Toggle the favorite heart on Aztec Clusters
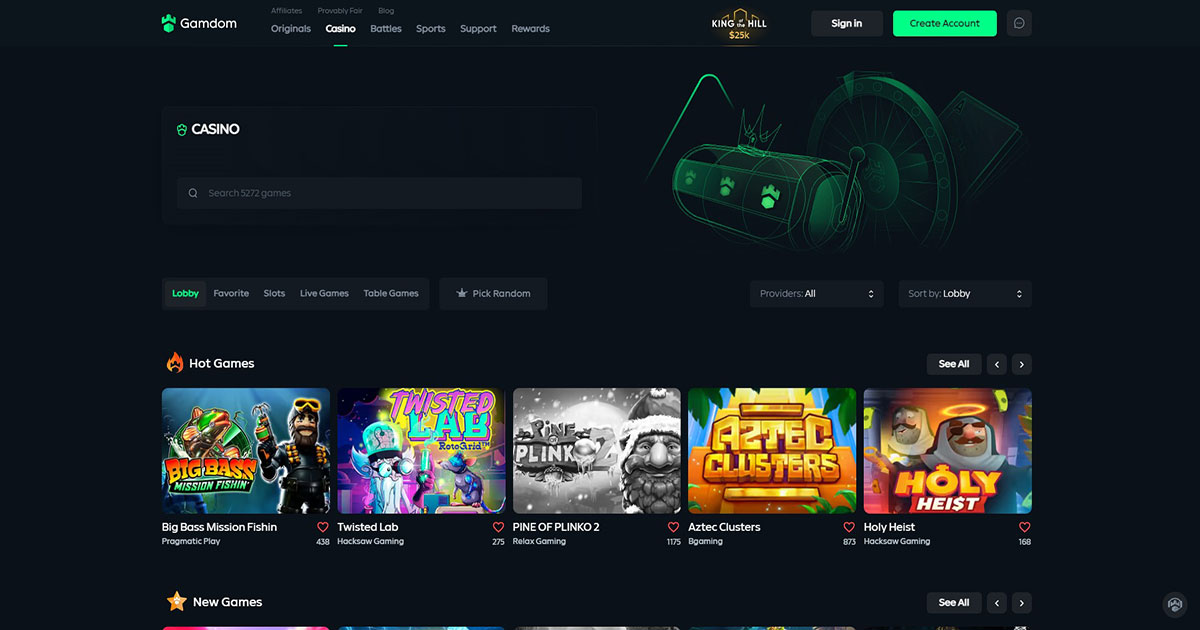Image resolution: width=1200 pixels, height=630 pixels. click(x=849, y=527)
